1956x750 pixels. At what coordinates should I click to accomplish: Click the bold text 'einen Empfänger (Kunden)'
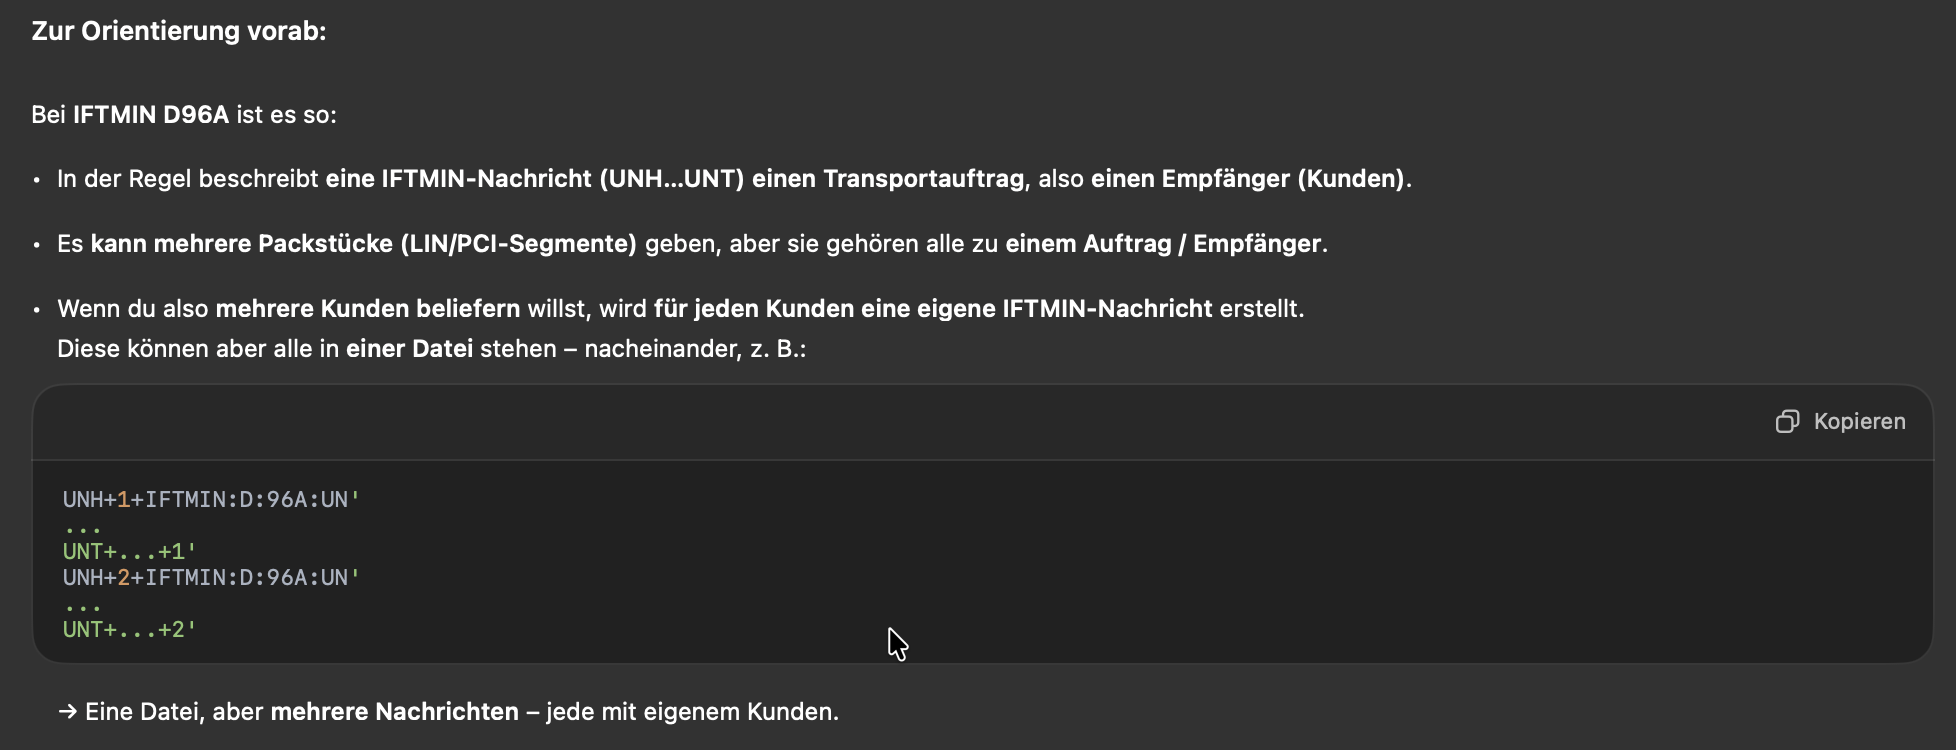(x=1248, y=179)
